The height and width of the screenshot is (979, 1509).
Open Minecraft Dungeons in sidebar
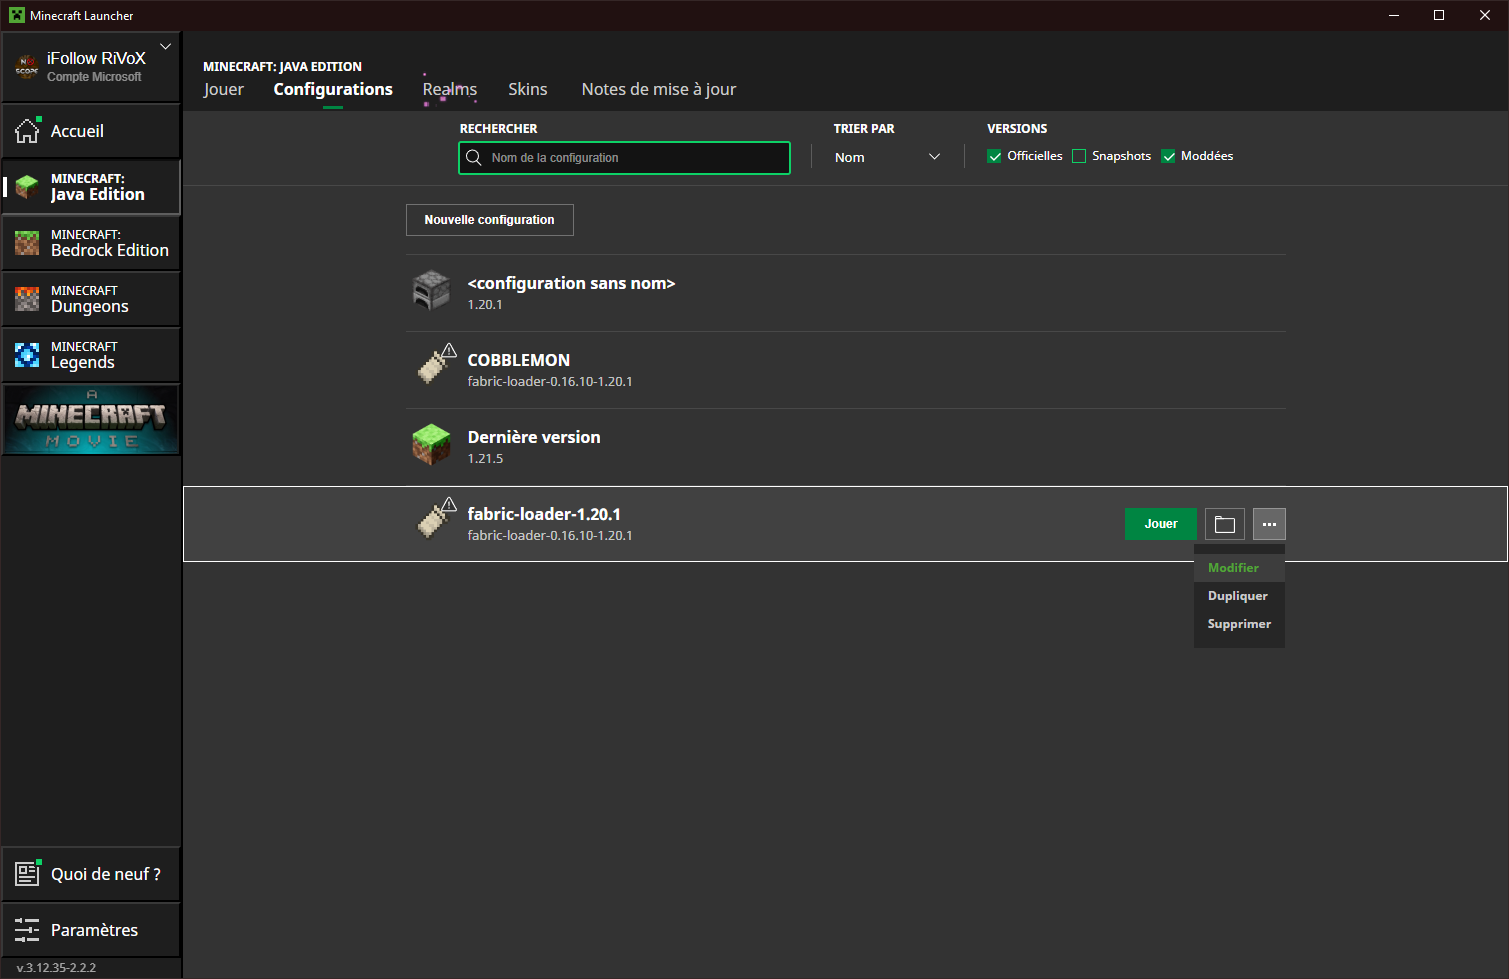[91, 299]
